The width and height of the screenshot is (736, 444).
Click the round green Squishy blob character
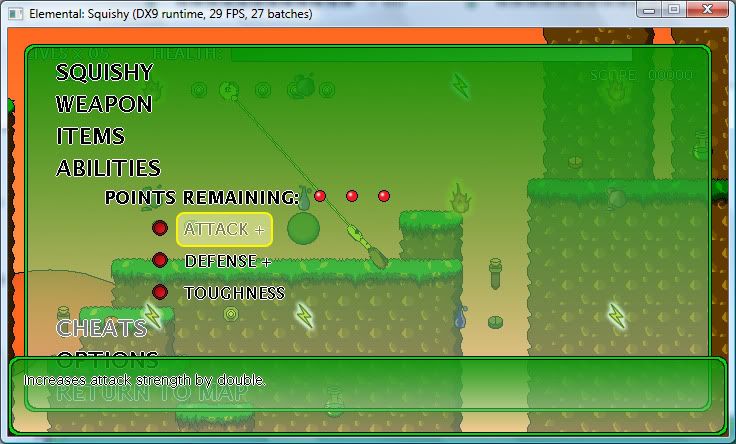303,228
